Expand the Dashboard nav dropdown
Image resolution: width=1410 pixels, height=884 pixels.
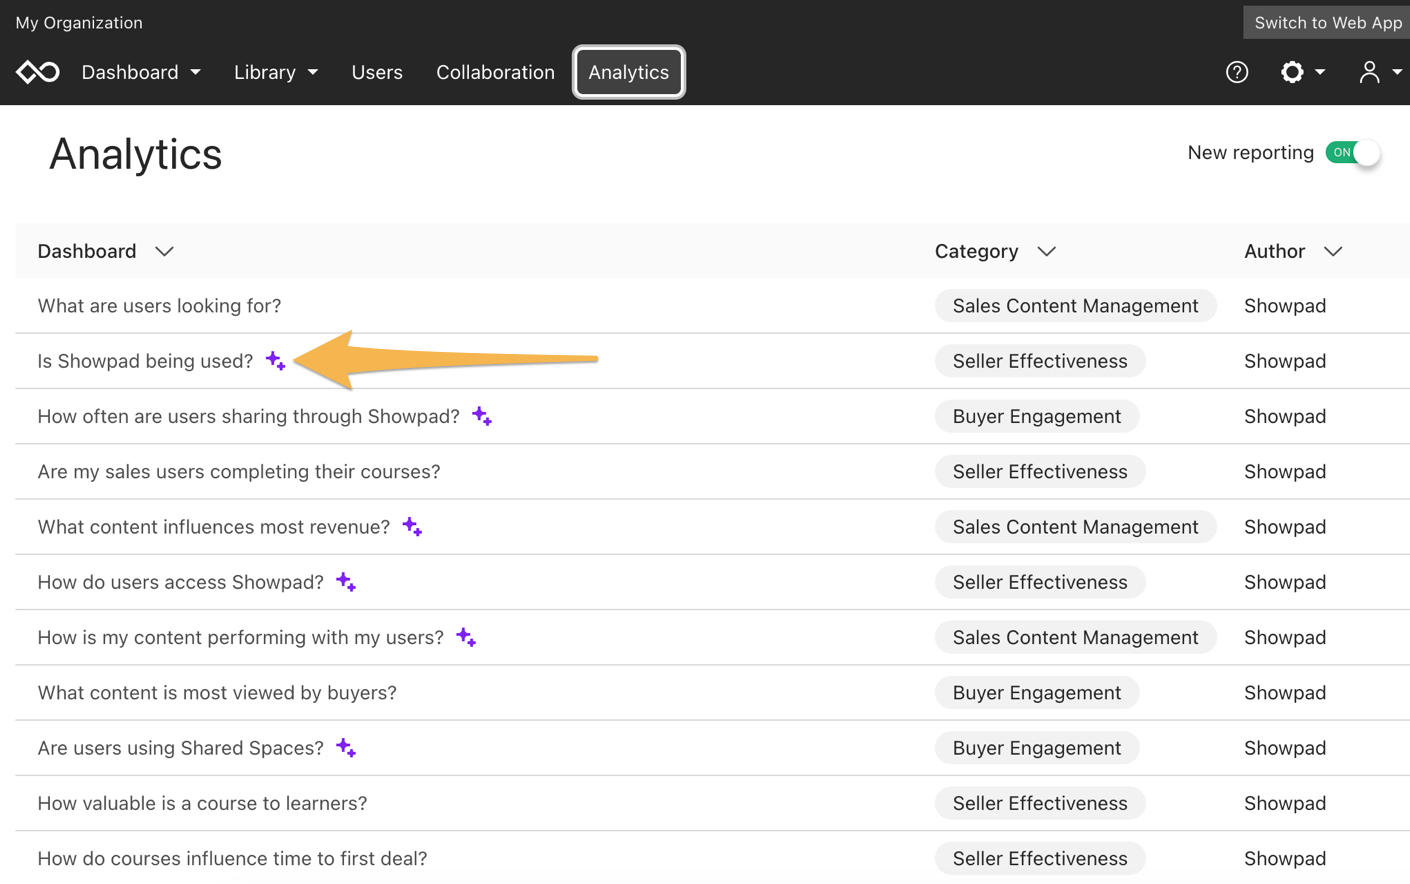[x=141, y=72]
